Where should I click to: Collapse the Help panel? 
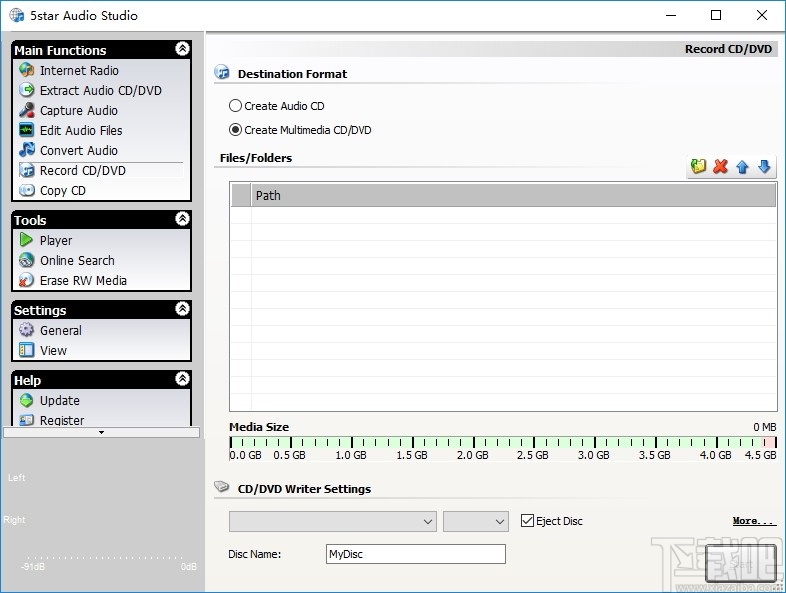182,378
